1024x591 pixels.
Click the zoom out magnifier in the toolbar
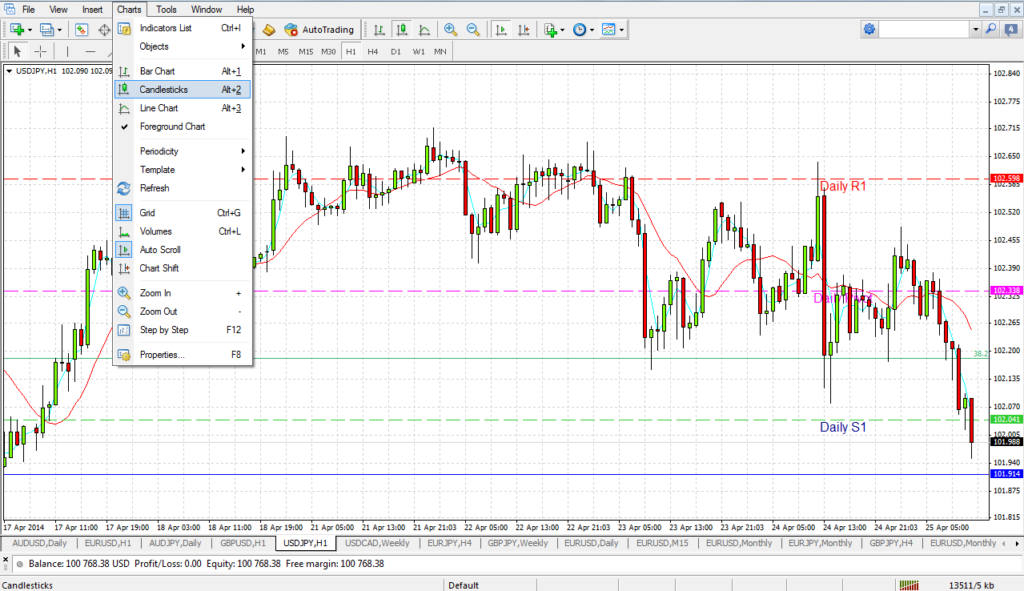click(473, 29)
